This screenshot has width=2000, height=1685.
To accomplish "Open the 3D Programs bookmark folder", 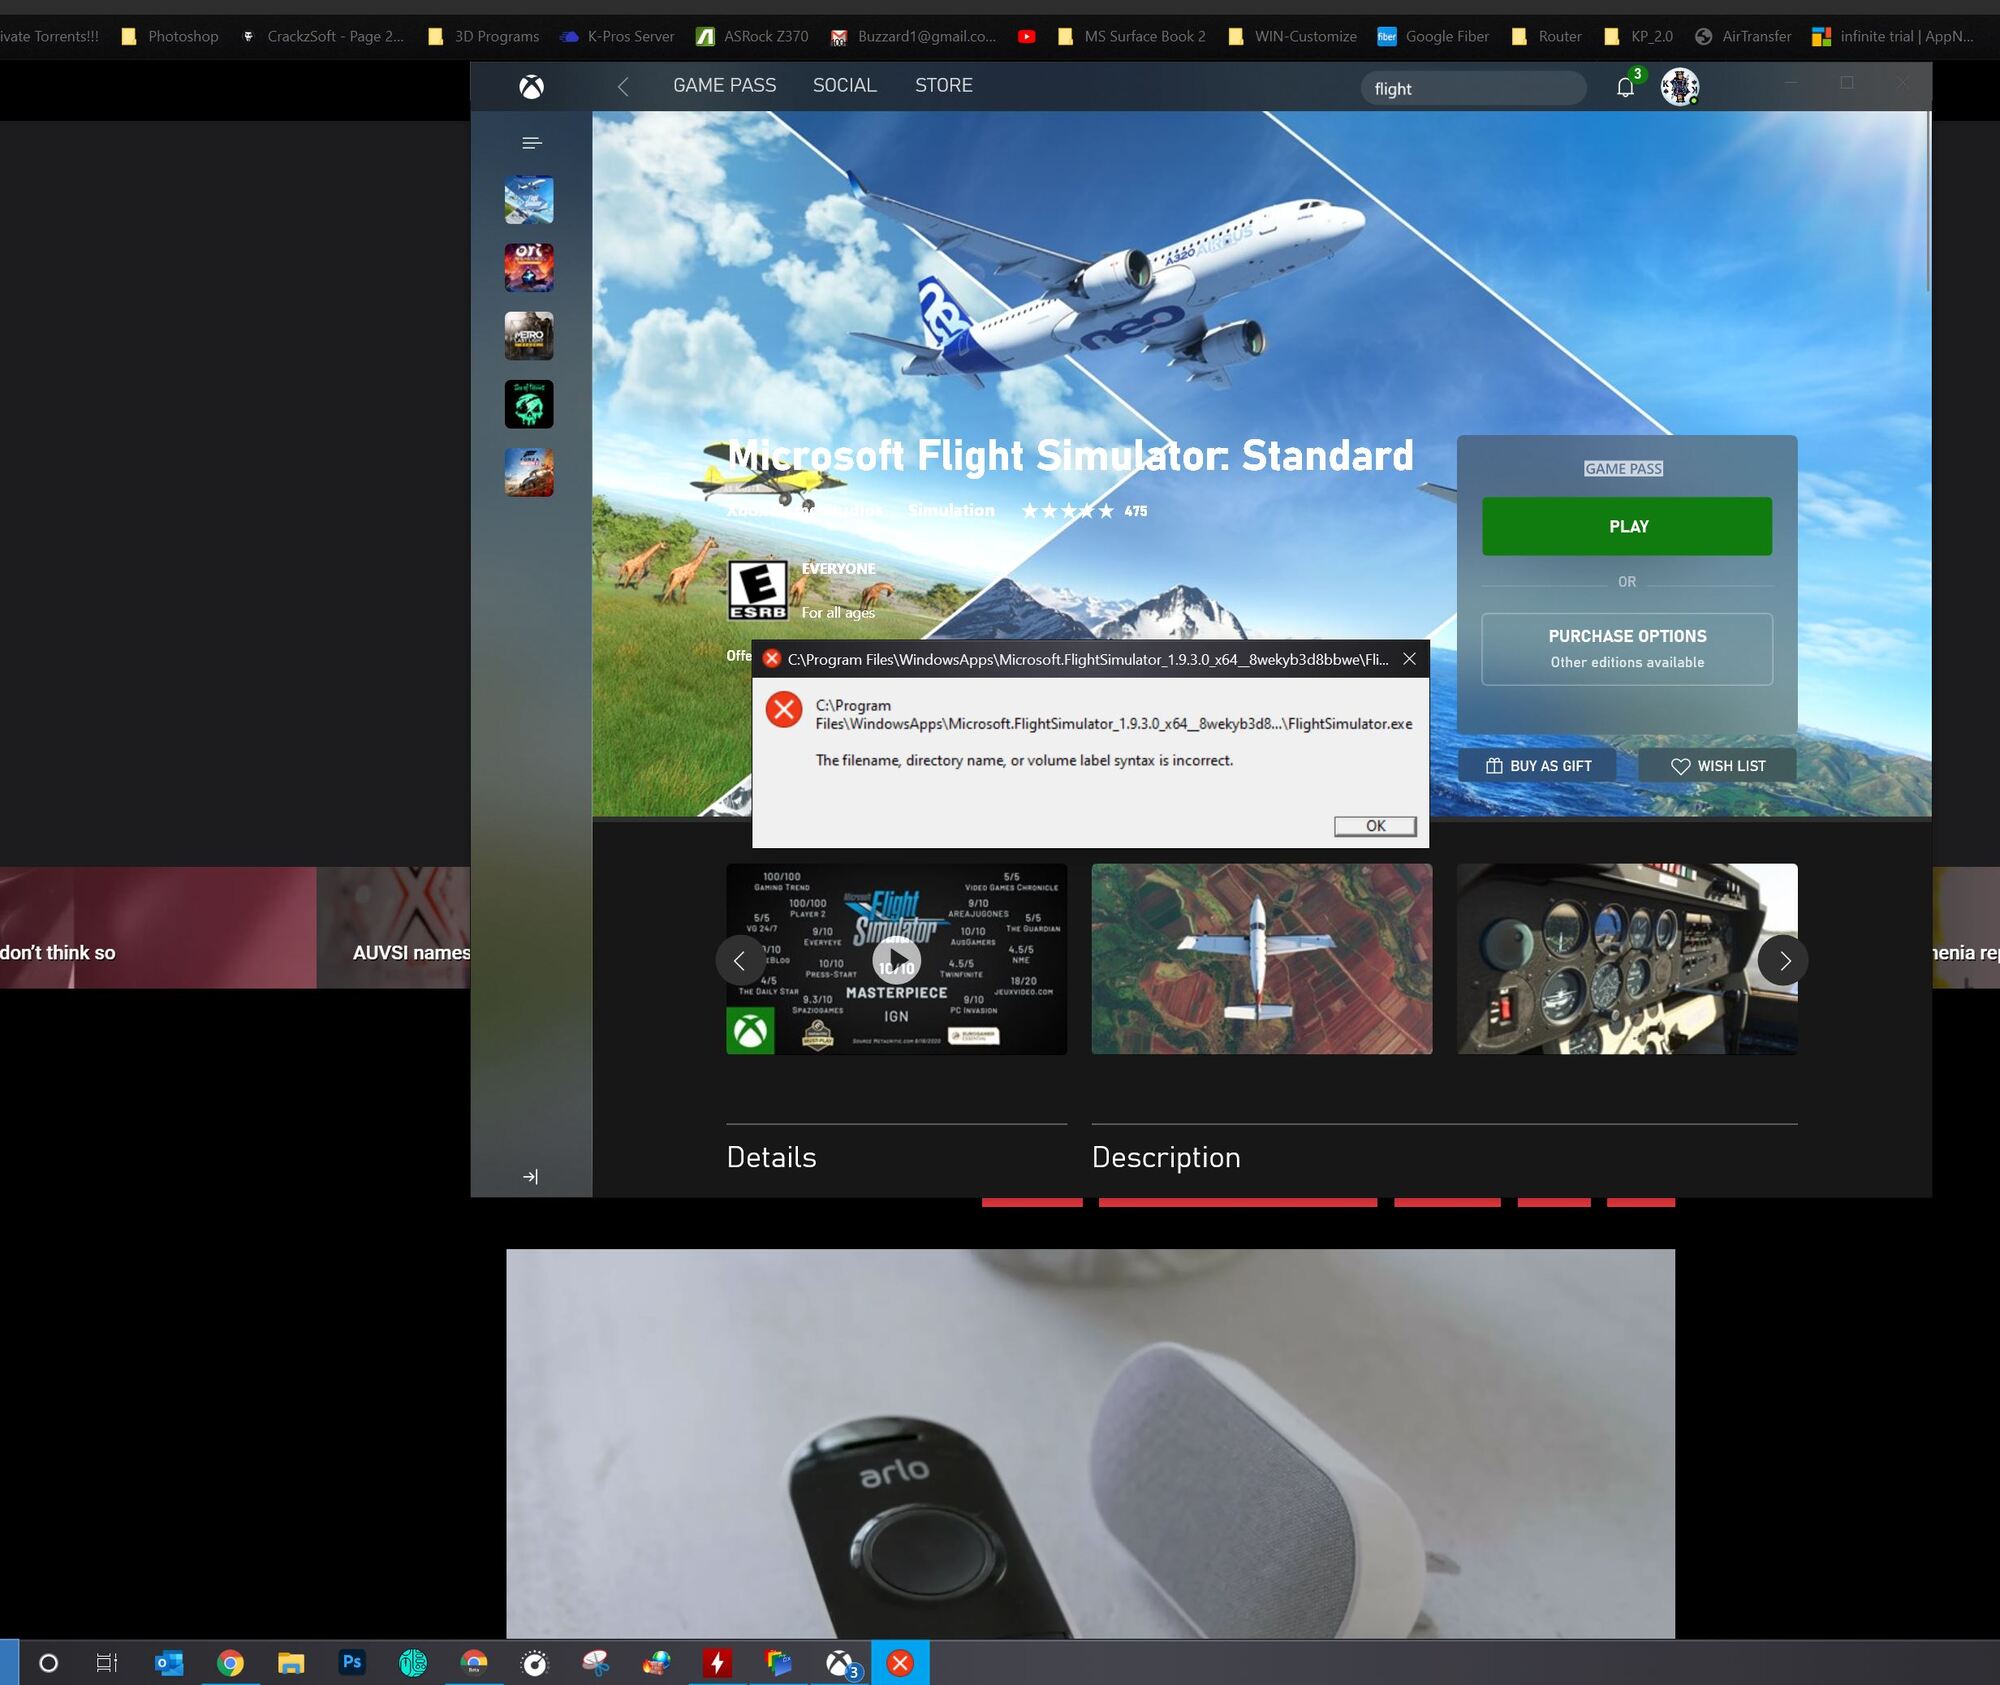I will coord(484,36).
